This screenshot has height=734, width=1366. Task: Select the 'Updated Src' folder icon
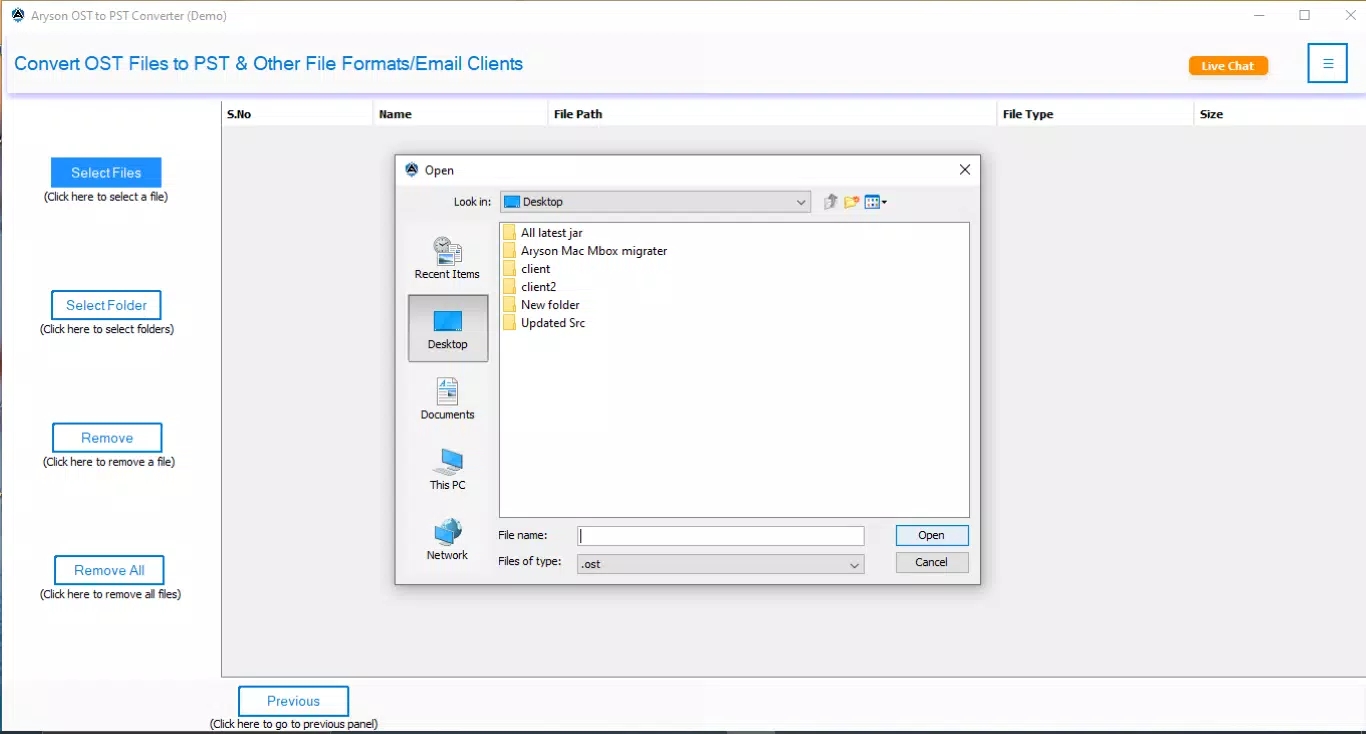pos(510,323)
